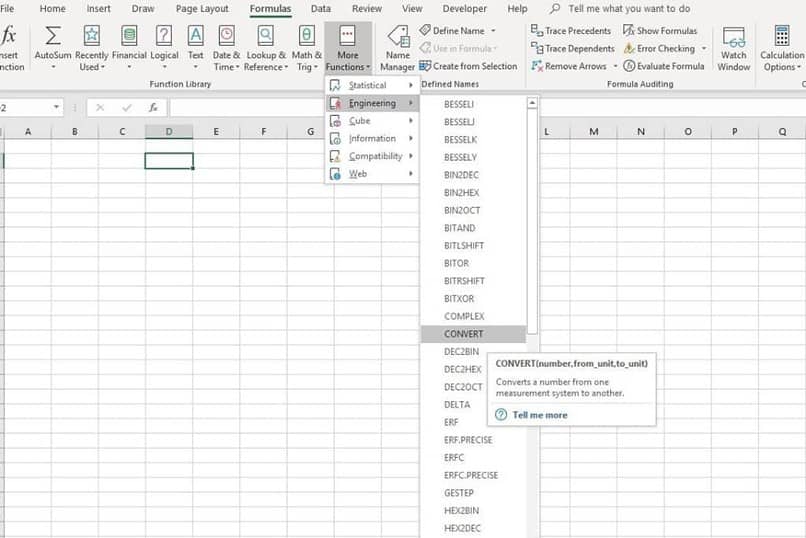This screenshot has height=538, width=806.
Task: Open the Name Manager
Action: point(397,48)
